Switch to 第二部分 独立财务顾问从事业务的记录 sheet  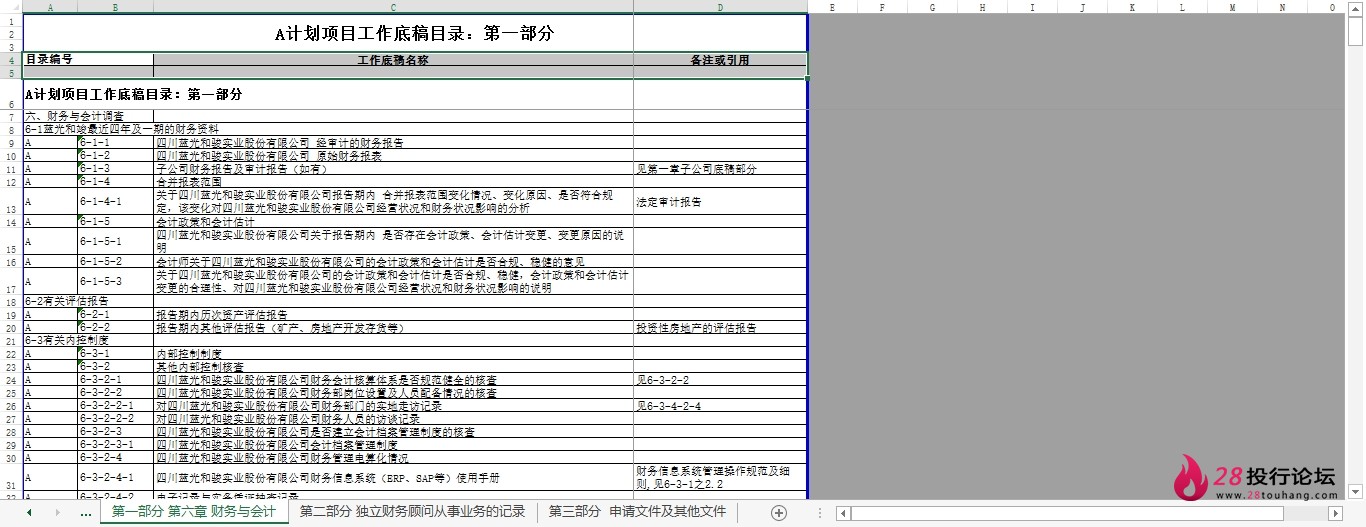tap(412, 512)
